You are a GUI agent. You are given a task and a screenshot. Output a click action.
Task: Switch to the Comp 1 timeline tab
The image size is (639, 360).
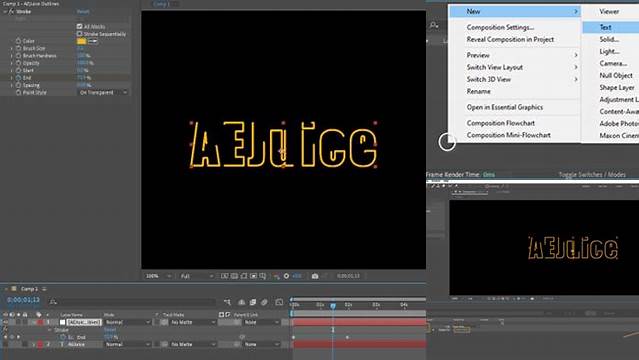tap(29, 289)
